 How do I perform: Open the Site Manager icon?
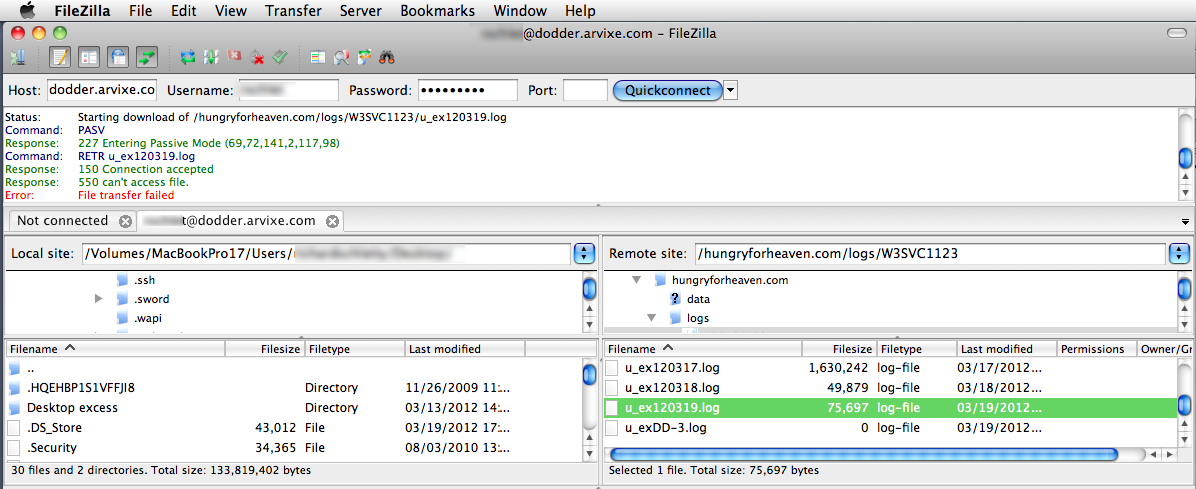click(x=18, y=57)
